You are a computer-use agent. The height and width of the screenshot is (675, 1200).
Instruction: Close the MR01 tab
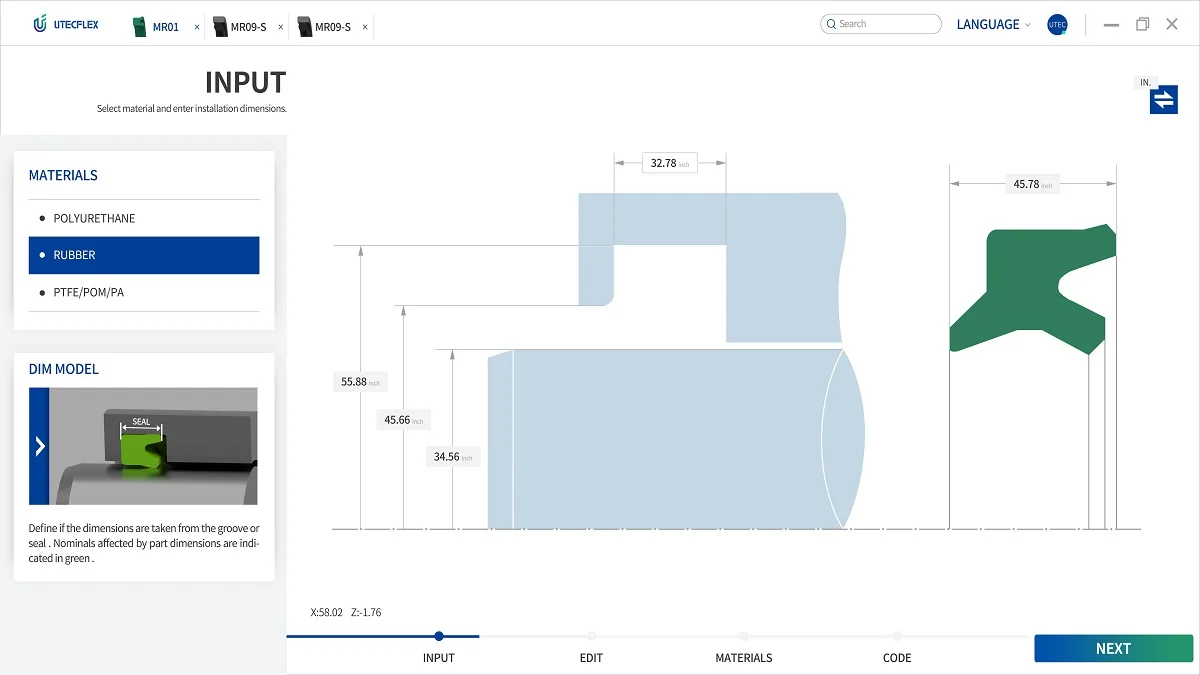(x=196, y=28)
